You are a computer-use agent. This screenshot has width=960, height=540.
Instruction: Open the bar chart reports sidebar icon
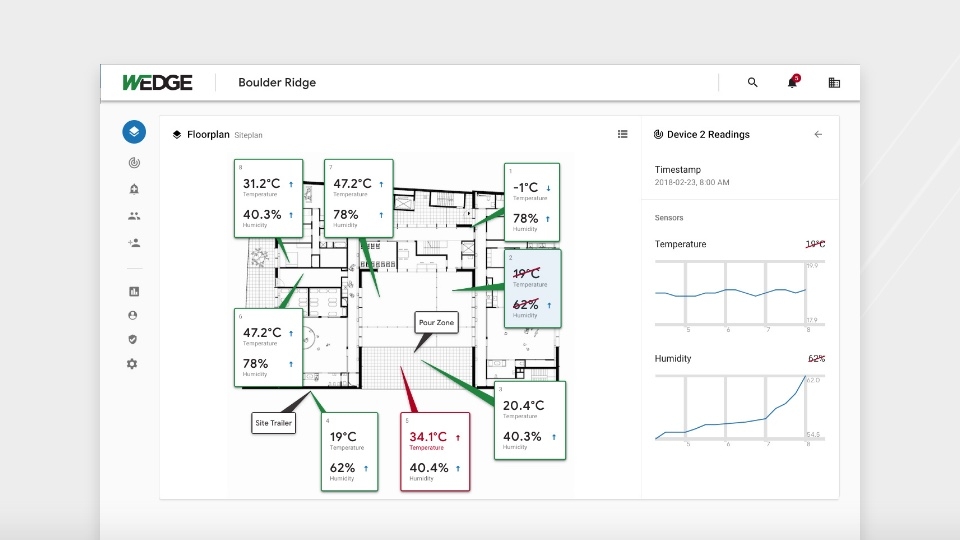[134, 291]
